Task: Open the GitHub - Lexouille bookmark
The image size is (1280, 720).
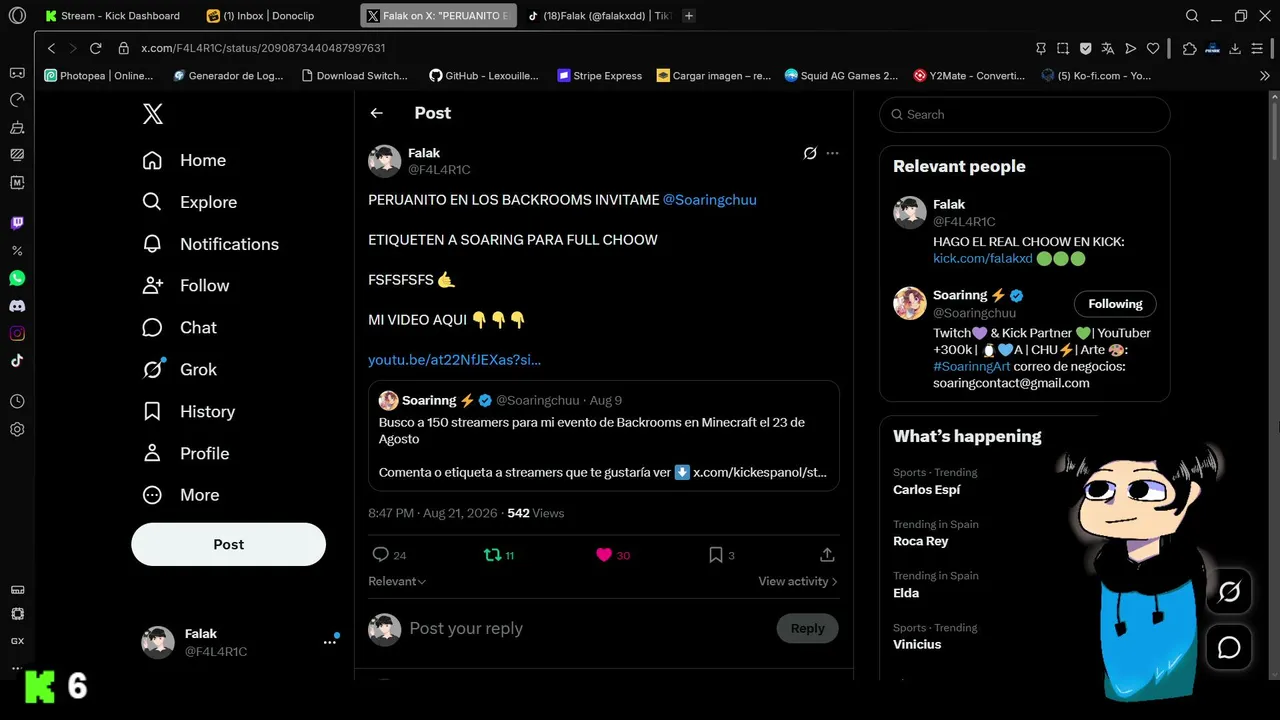Action: pyautogui.click(x=484, y=75)
